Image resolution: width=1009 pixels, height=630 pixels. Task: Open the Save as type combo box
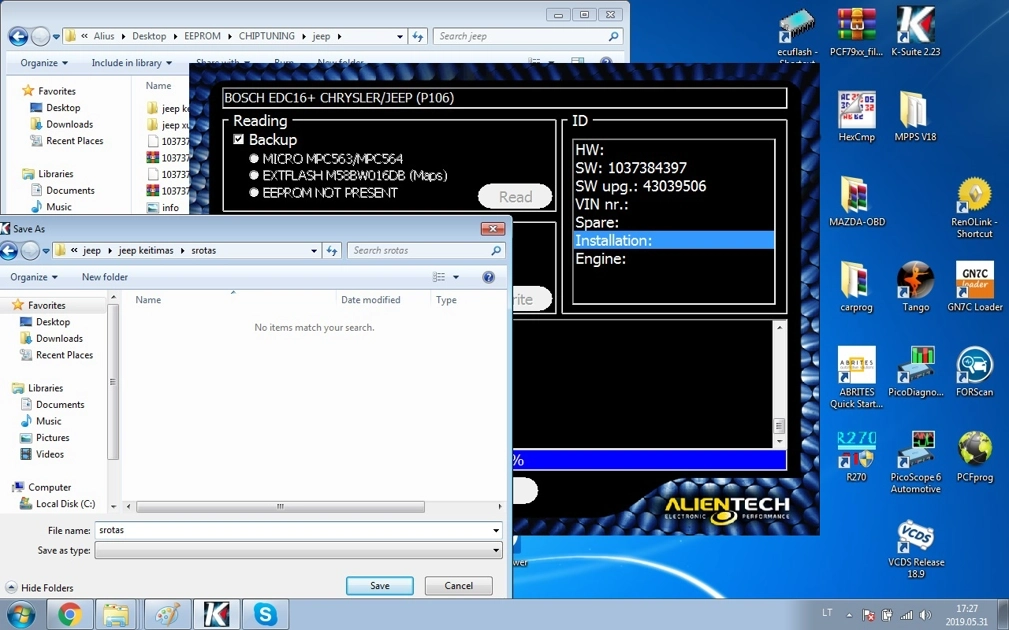[x=299, y=550]
